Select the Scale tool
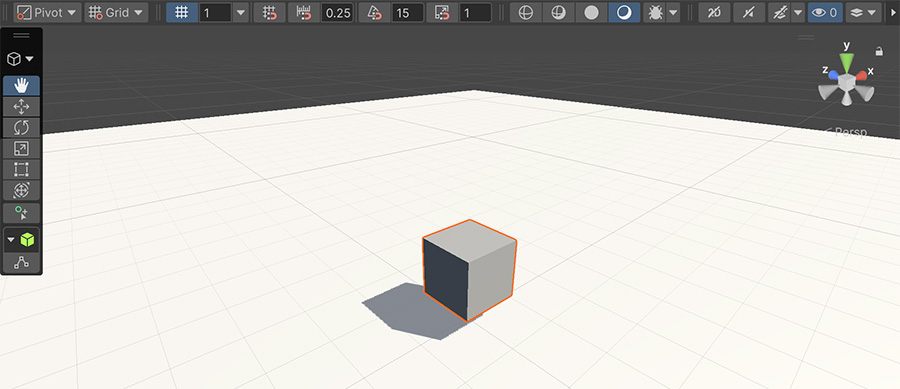This screenshot has height=389, width=900. coord(21,149)
